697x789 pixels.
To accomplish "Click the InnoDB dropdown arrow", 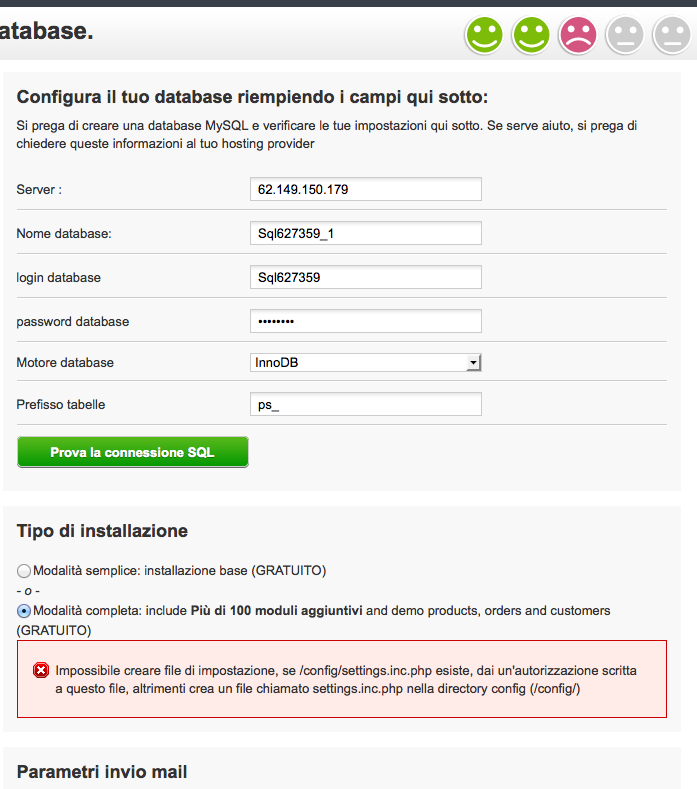I will (x=474, y=362).
